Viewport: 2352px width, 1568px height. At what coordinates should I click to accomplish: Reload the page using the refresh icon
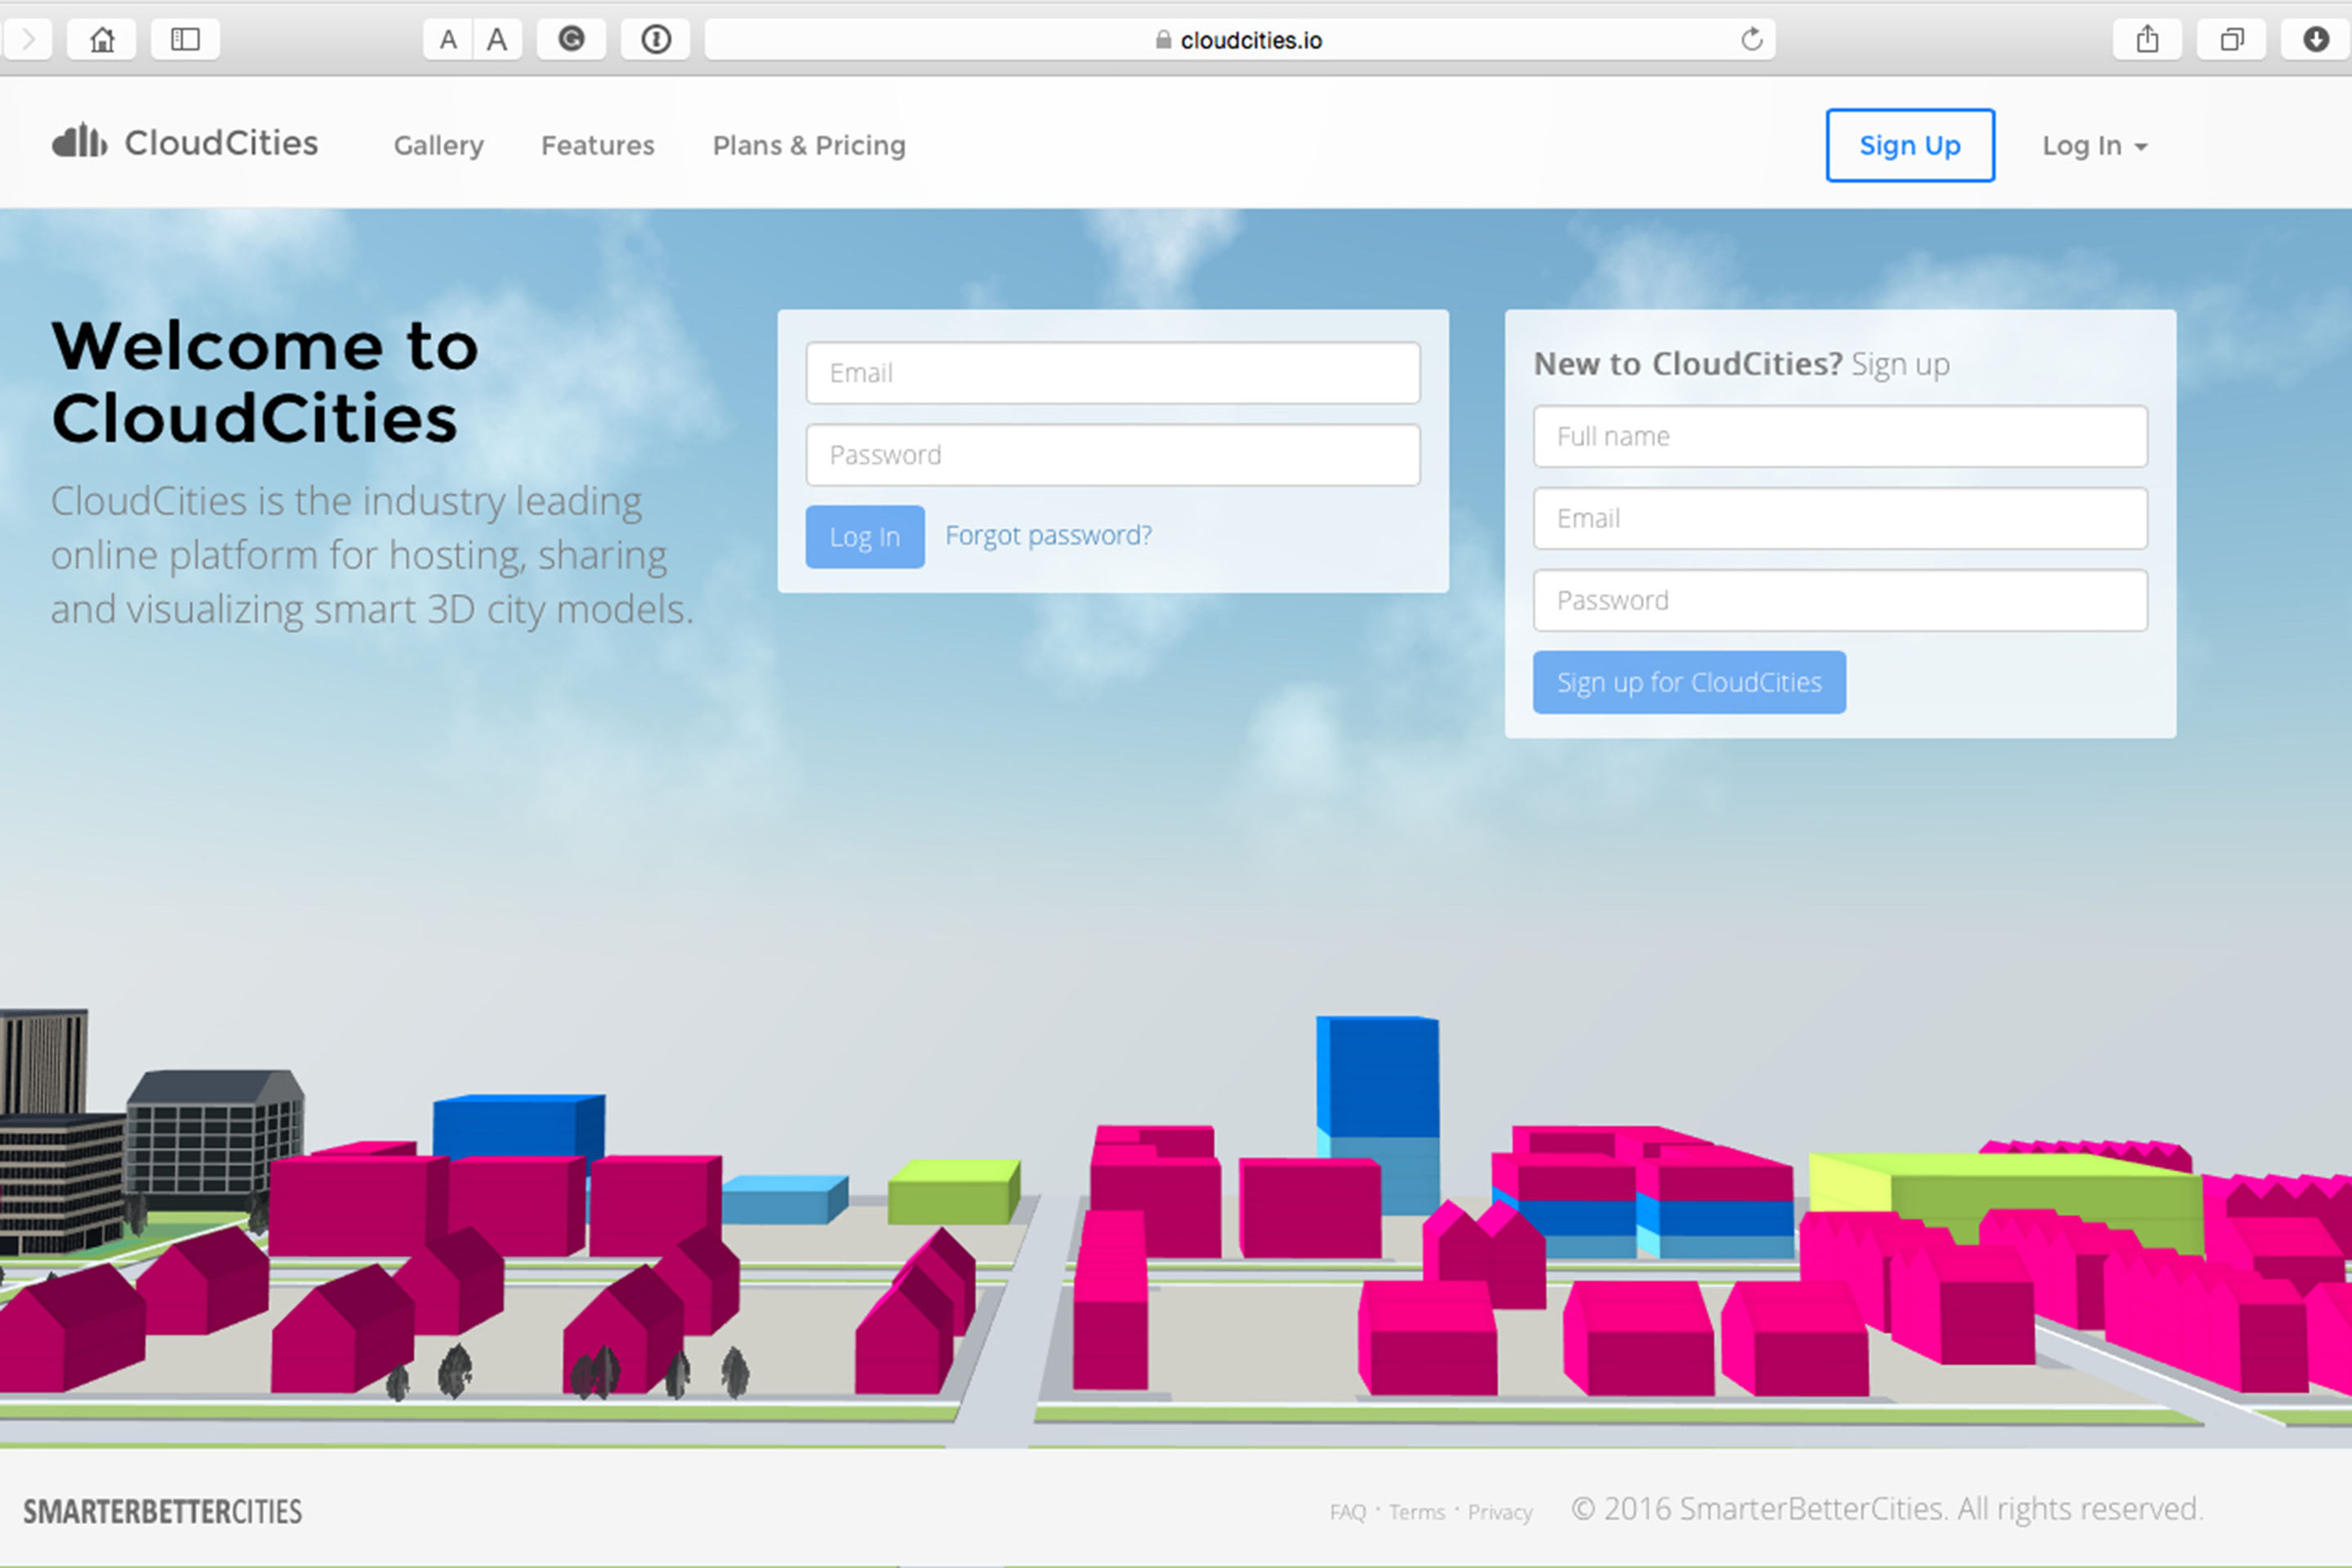pyautogui.click(x=1751, y=39)
